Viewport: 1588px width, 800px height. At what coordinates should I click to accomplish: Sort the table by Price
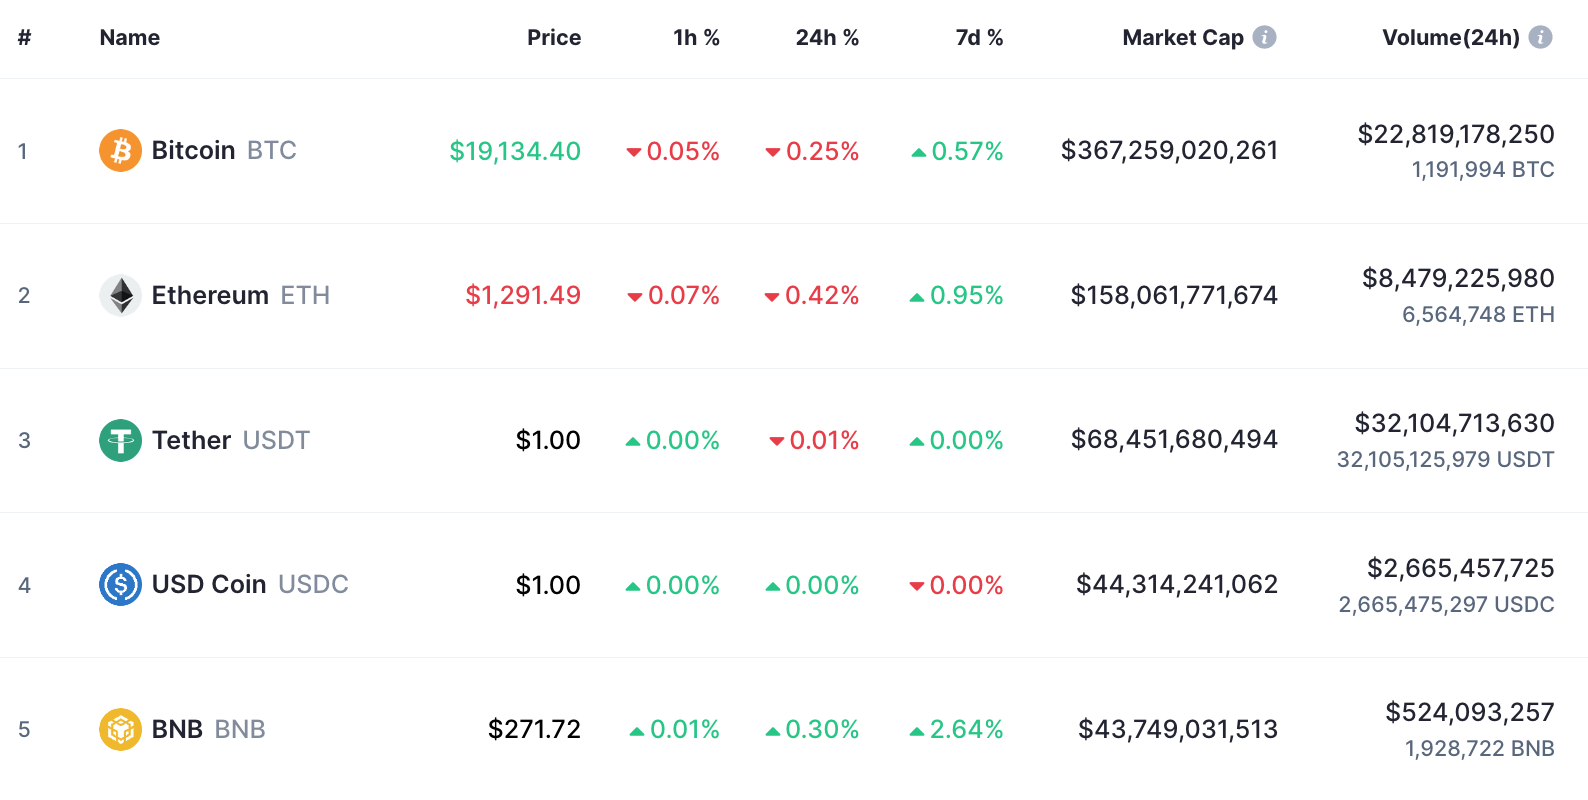point(554,37)
